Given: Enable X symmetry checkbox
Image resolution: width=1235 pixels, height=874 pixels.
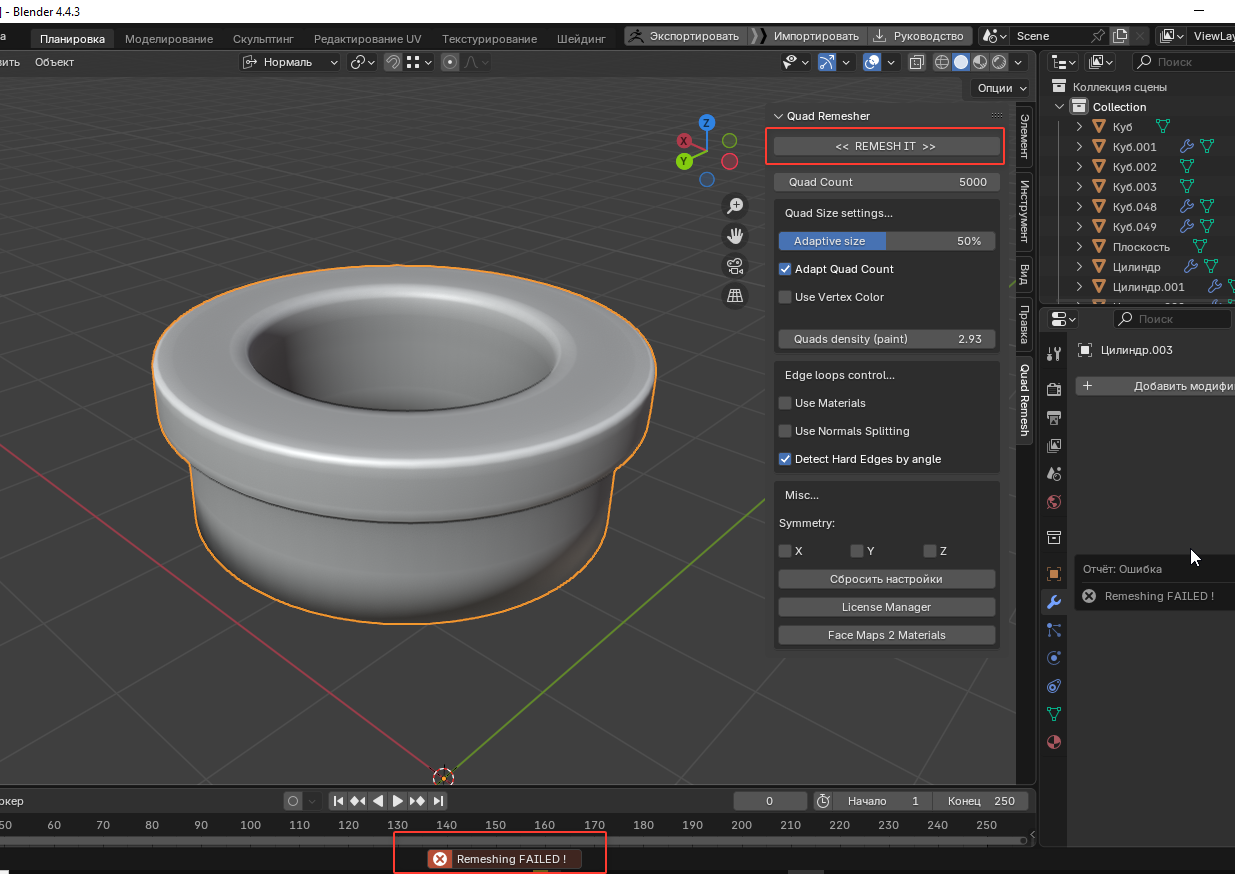Looking at the screenshot, I should (785, 551).
